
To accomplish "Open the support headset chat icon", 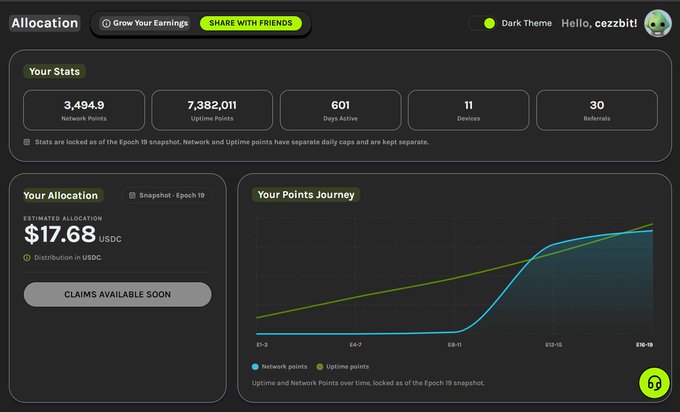I will pyautogui.click(x=654, y=383).
